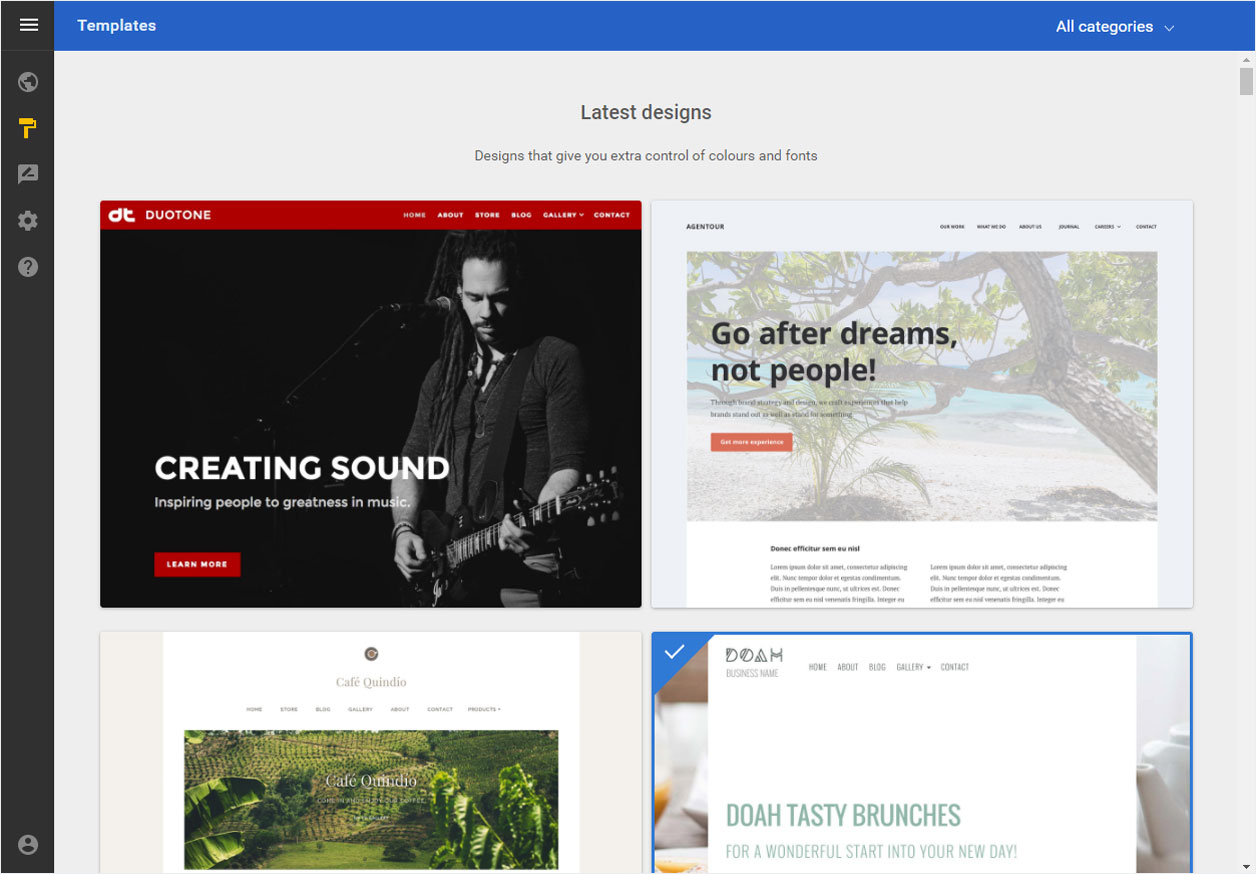Screen dimensions: 1256x874
Task: Open the help question mark icon
Action: pos(28,267)
